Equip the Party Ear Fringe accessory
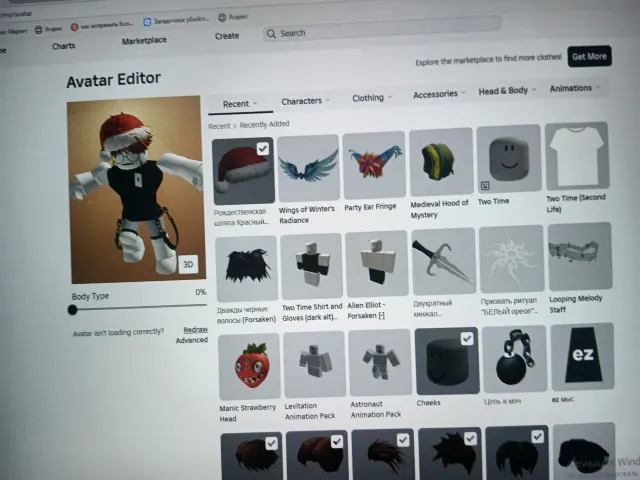Screen dimensions: 640x480 coord(374,165)
